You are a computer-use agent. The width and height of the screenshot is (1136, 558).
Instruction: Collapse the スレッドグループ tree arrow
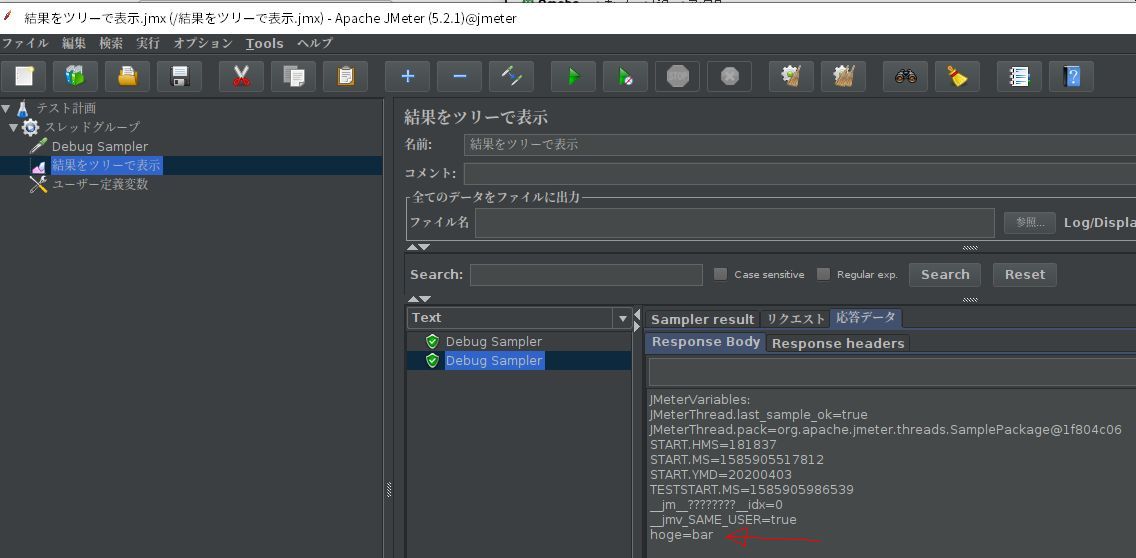click(13, 128)
